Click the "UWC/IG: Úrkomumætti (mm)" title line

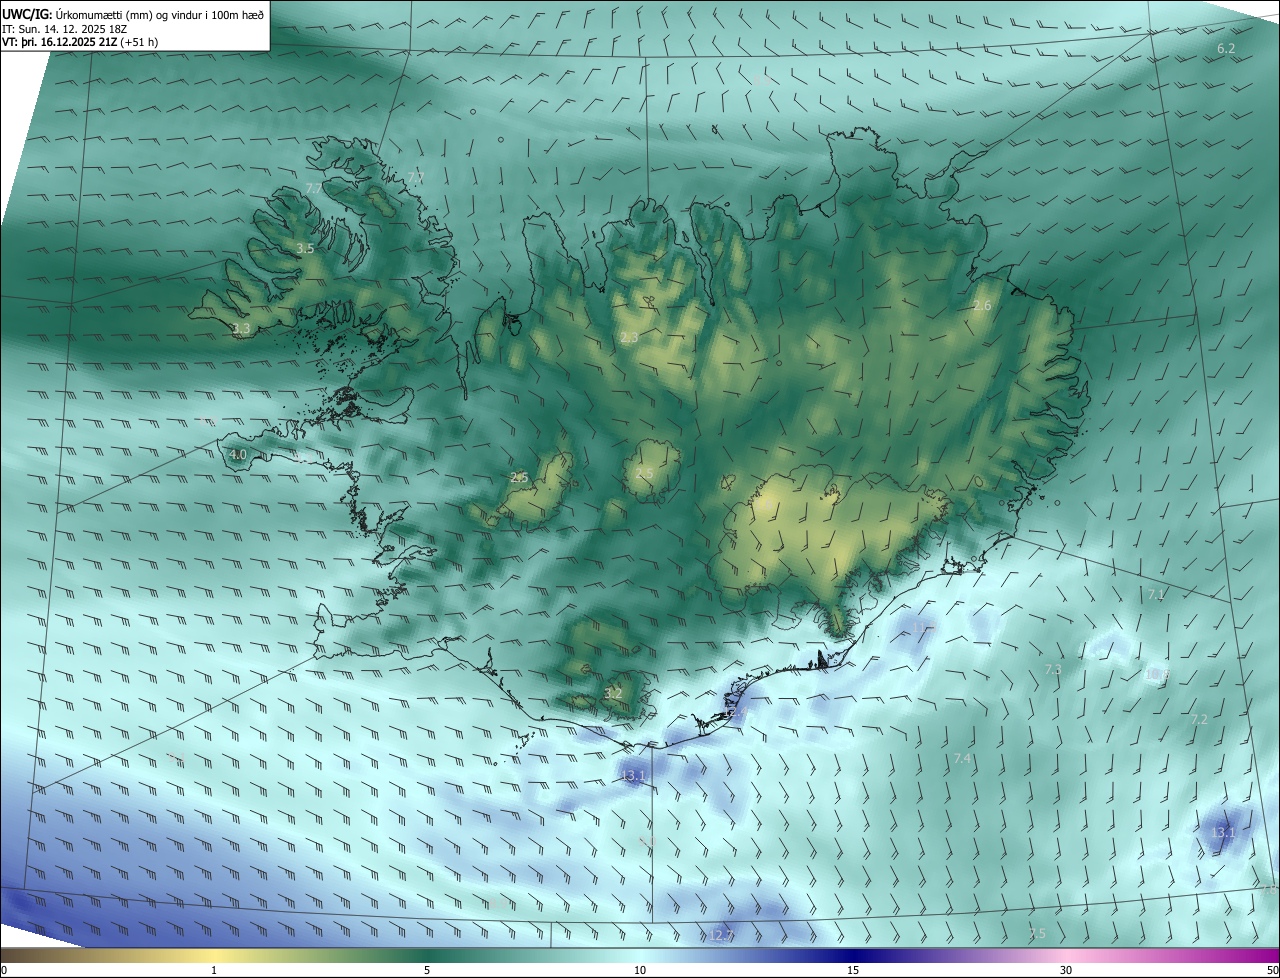133,14
